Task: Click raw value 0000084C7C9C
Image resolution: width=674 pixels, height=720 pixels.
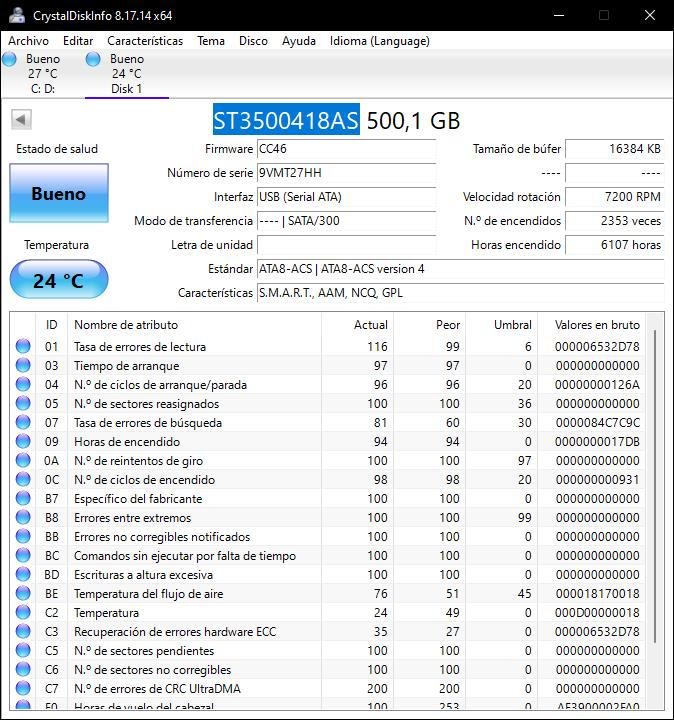Action: click(x=597, y=422)
